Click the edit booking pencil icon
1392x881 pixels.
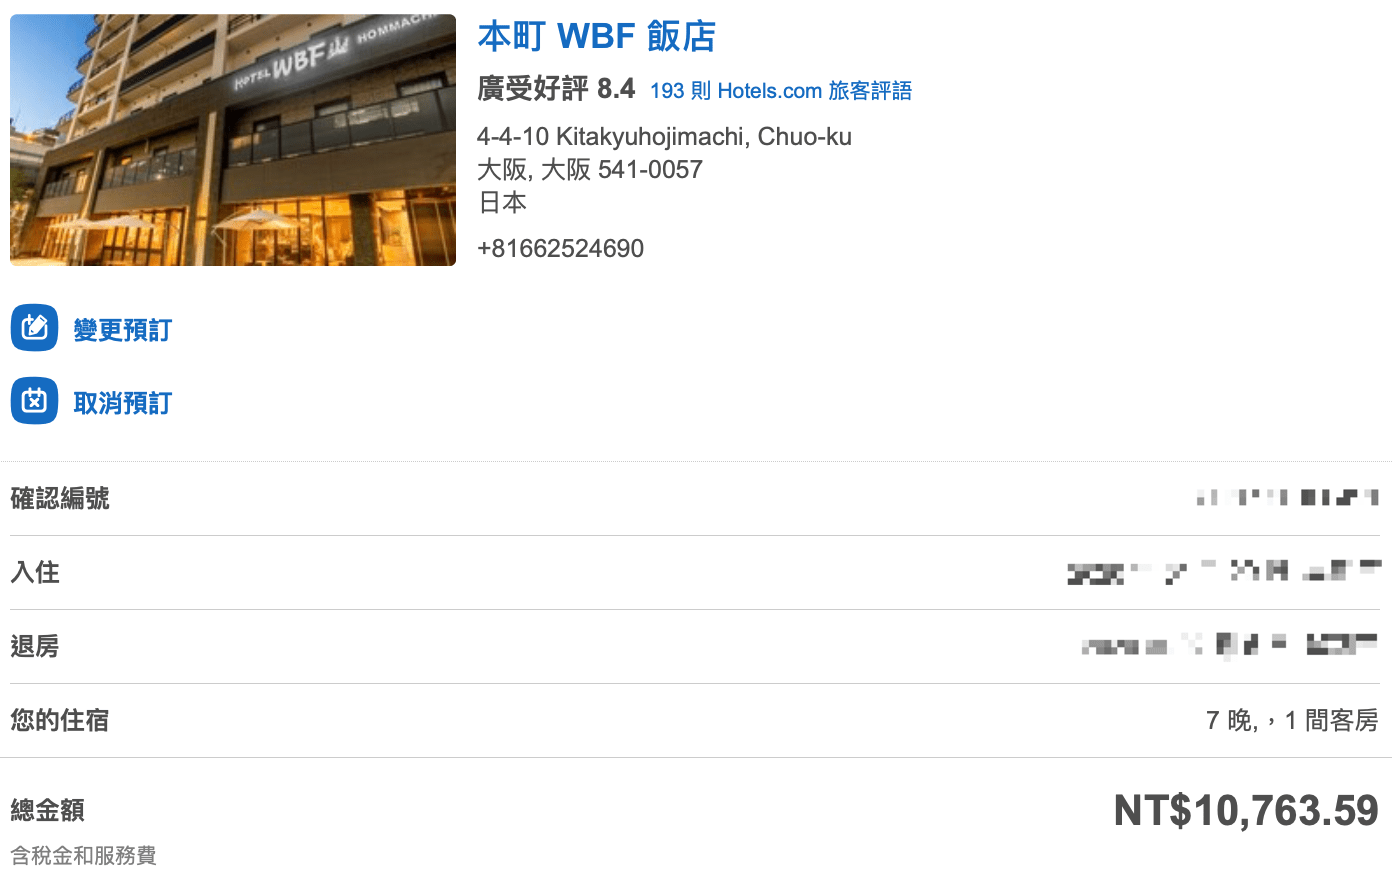35,328
